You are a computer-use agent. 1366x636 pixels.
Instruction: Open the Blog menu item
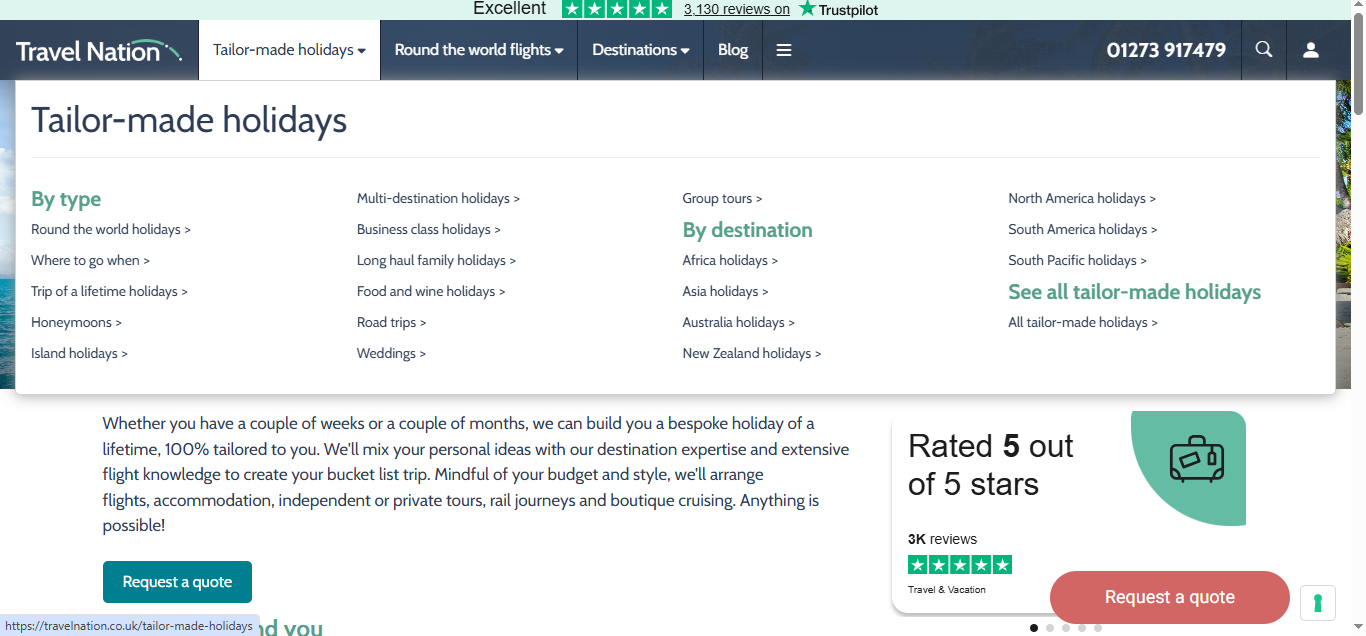click(732, 50)
